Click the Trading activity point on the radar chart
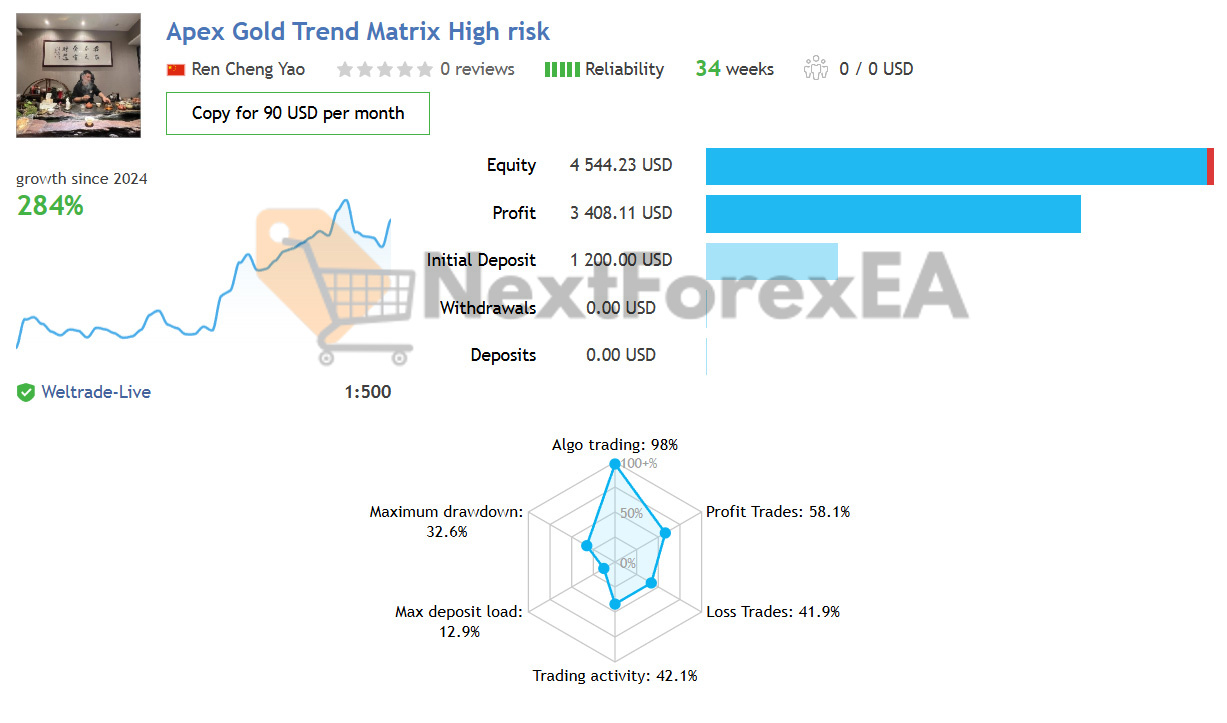Screen dimensions: 1227x723 (616, 603)
